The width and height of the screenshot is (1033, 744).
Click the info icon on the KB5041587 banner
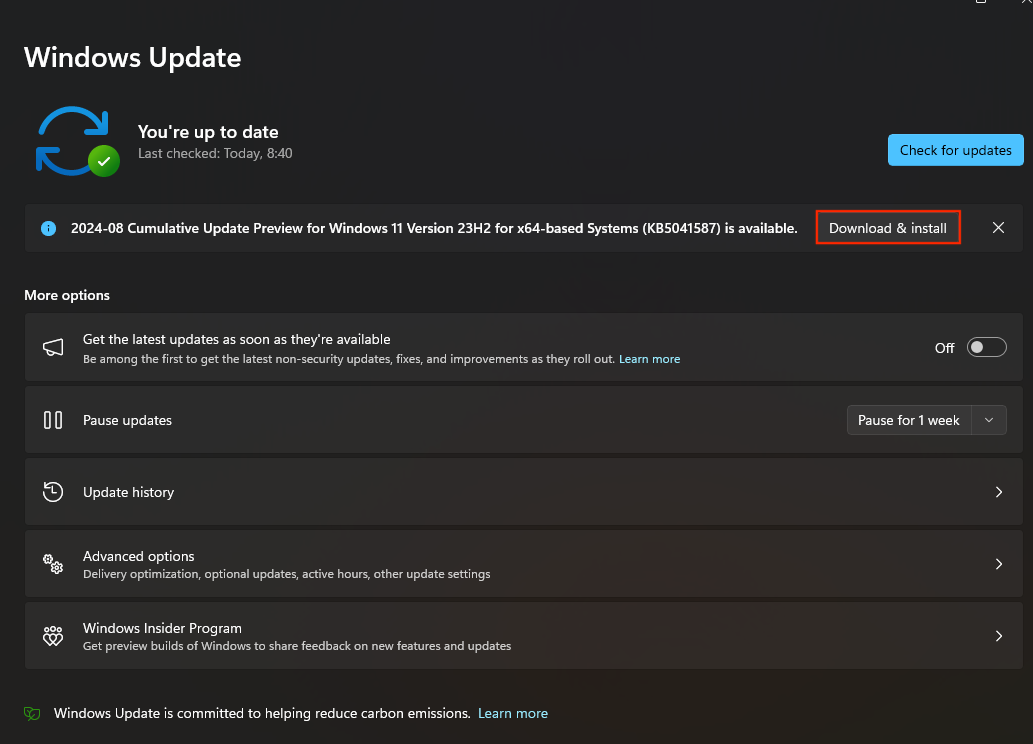[48, 228]
